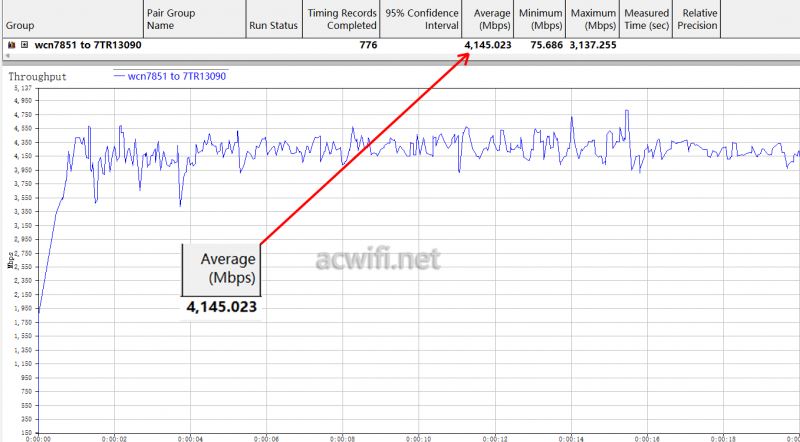Image resolution: width=800 pixels, height=442 pixels.
Task: Click the 95% Confidence Interval header
Action: [x=422, y=19]
